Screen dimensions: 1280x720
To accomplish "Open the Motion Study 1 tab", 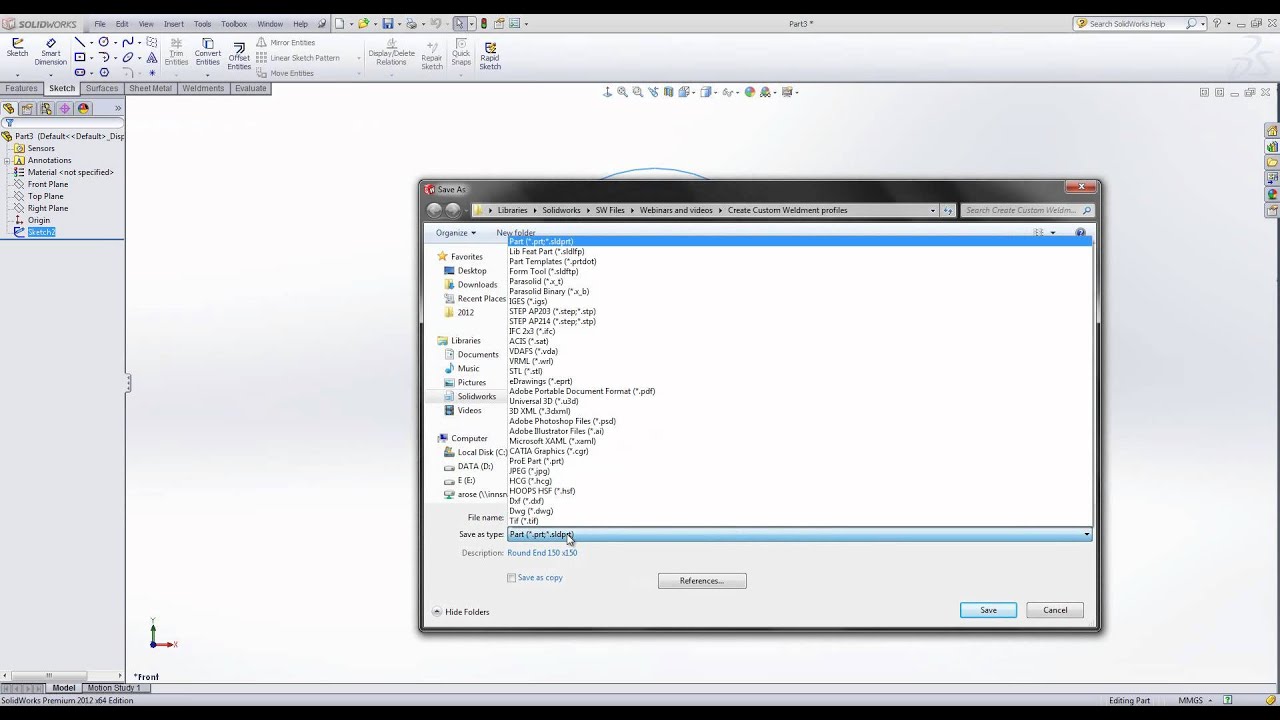I will pyautogui.click(x=113, y=688).
